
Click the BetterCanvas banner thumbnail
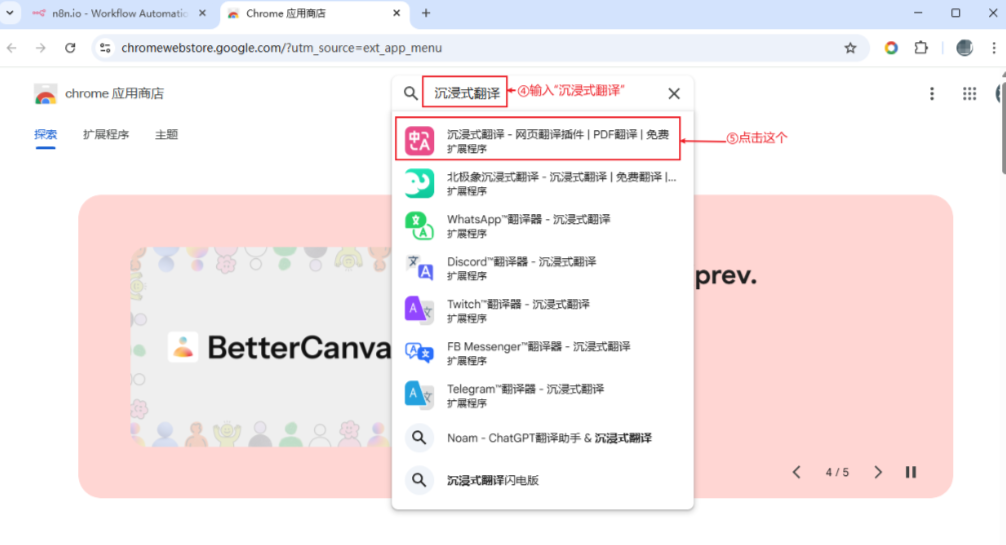261,347
